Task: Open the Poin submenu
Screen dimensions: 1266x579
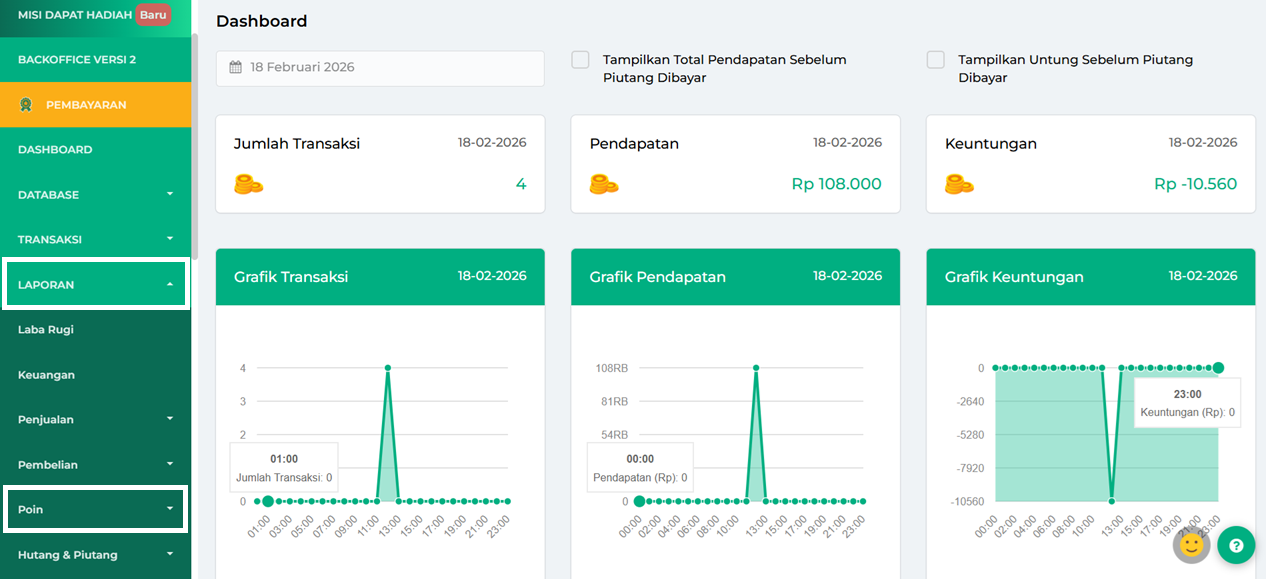Action: (x=95, y=509)
